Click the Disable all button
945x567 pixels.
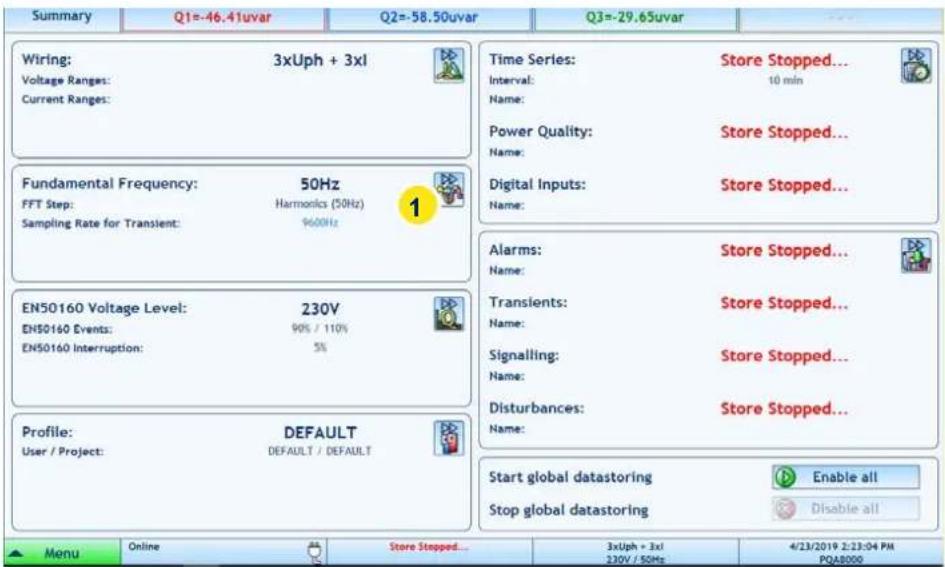point(846,509)
